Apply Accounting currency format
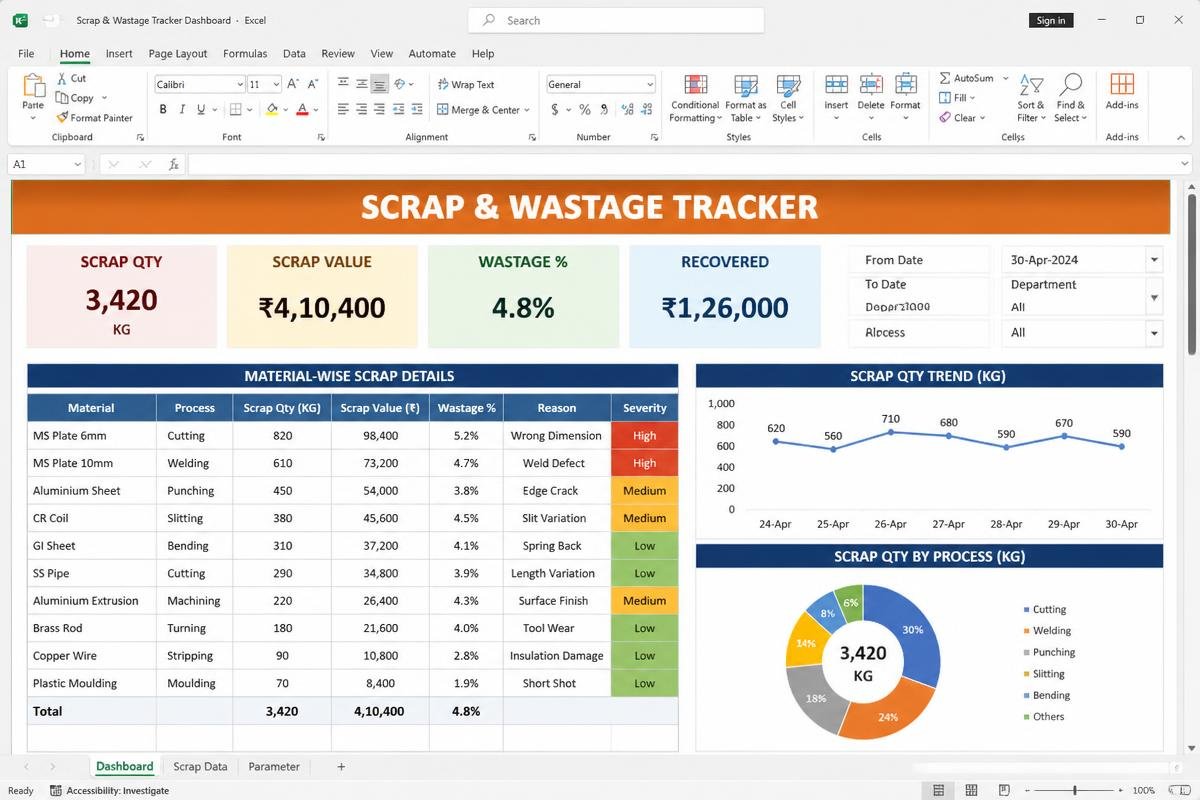Screen dimensions: 1200x800 553,110
